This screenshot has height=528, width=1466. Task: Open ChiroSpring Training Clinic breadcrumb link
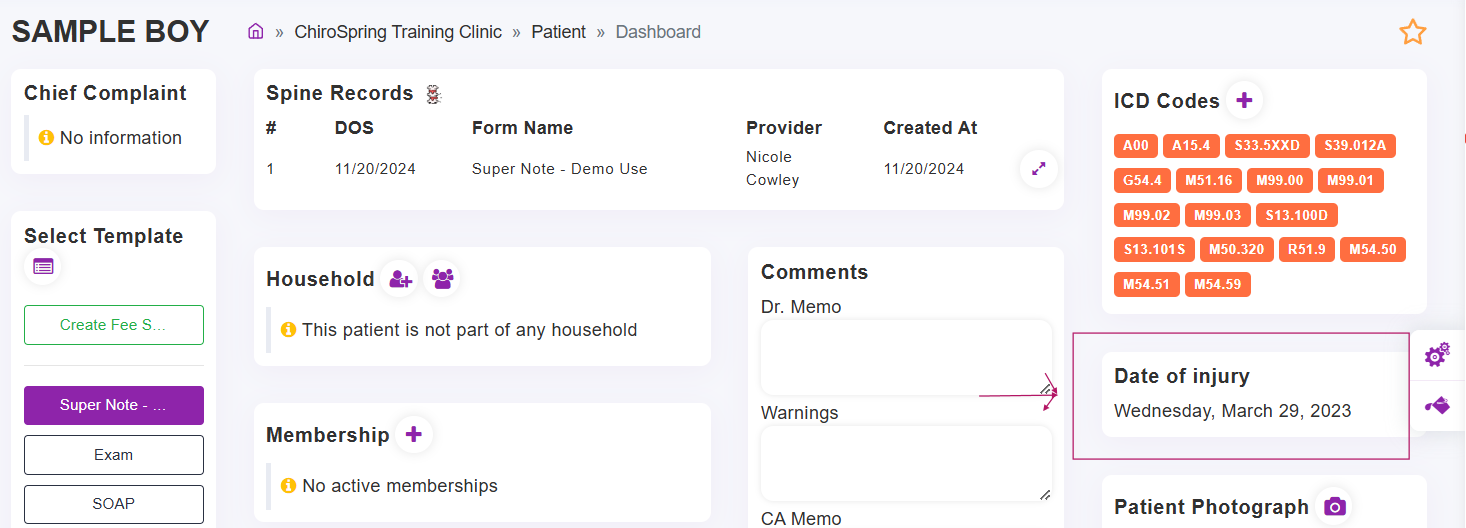click(x=398, y=32)
